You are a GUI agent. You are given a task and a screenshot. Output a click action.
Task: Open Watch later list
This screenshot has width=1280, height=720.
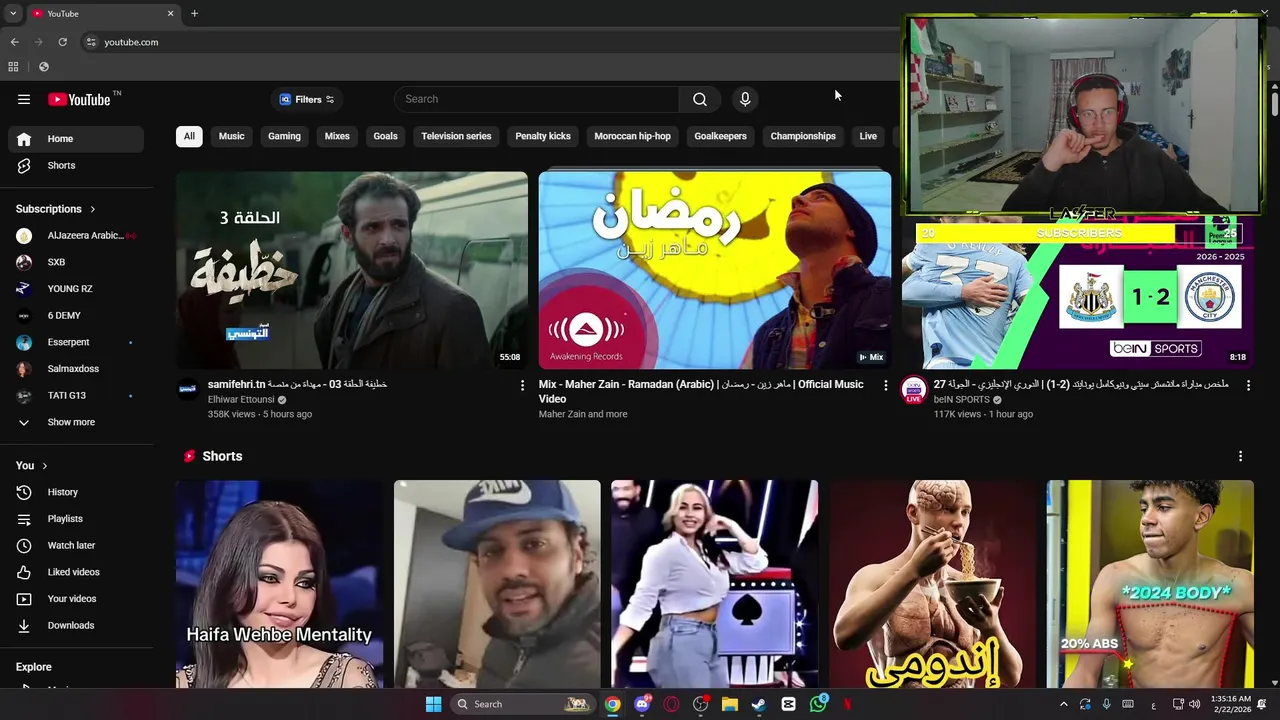tap(76, 545)
